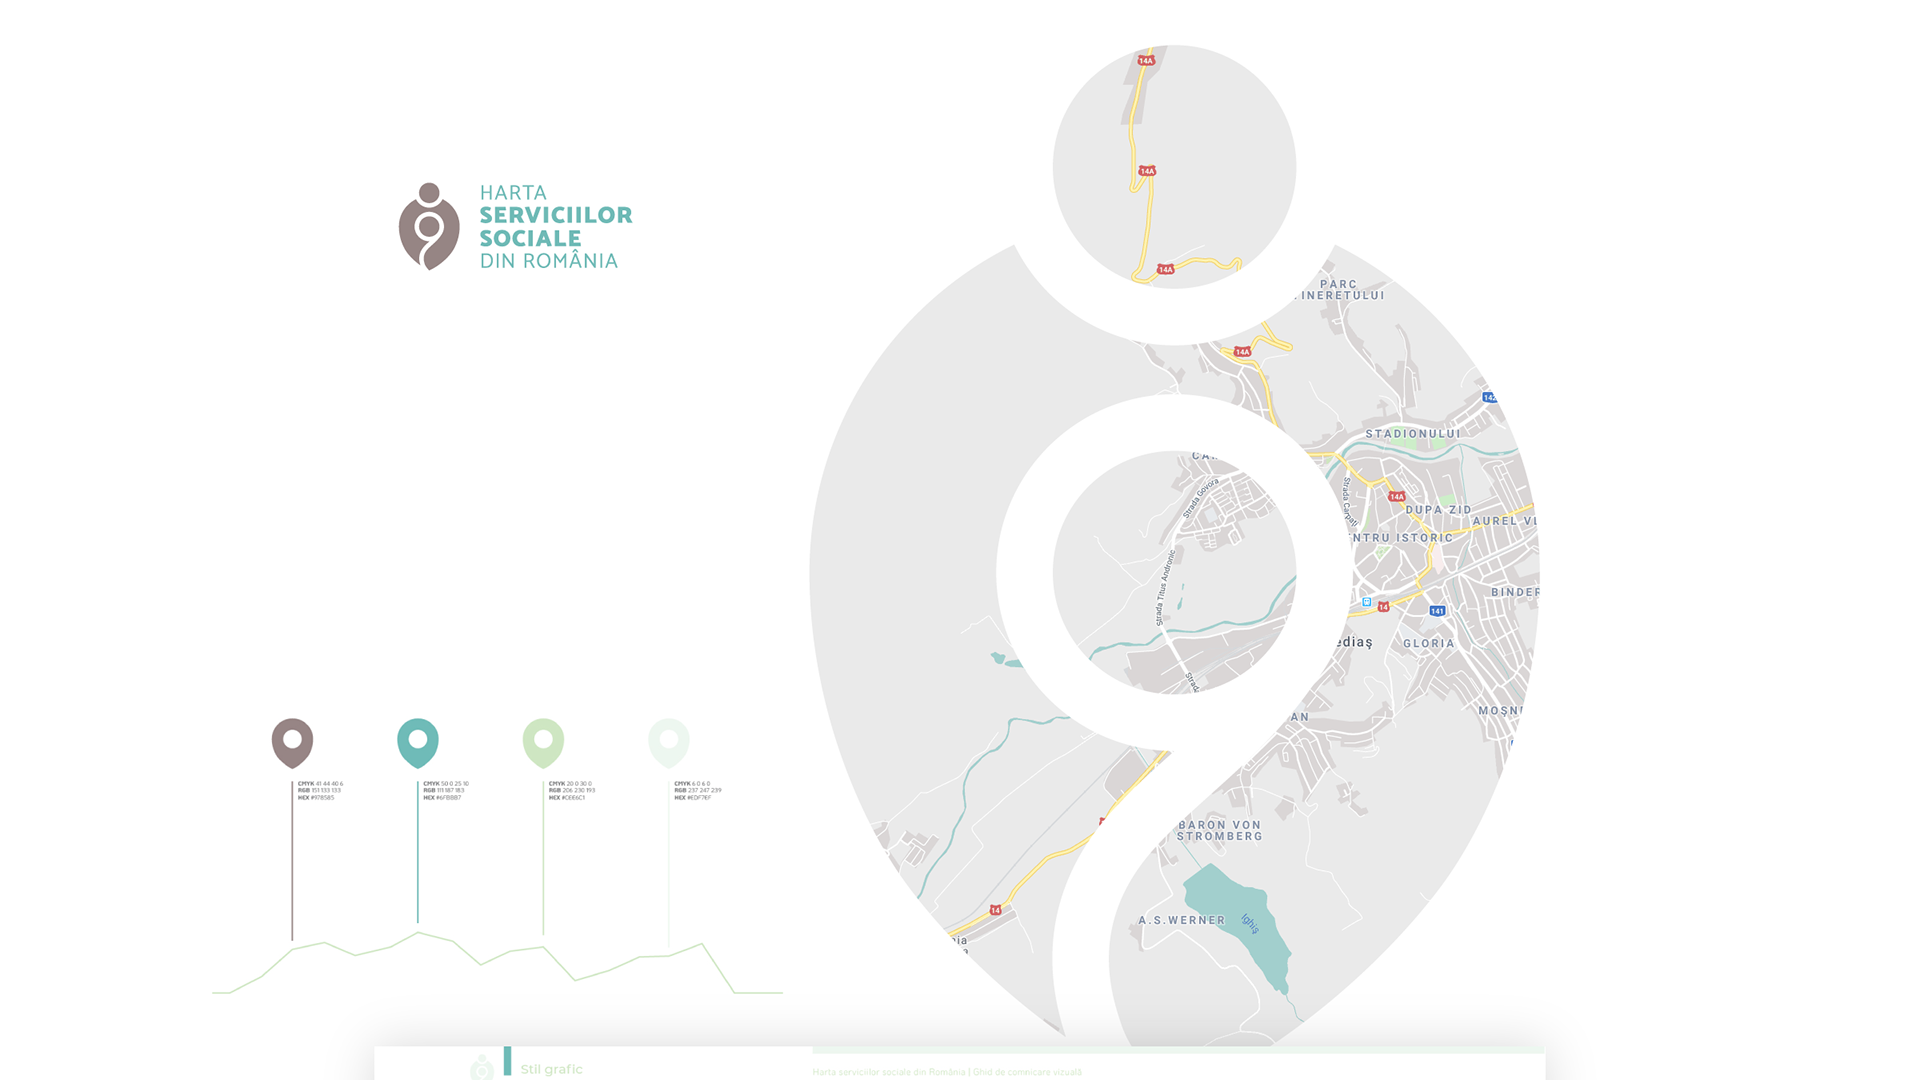Click the DIN ROMÂNIA logo text

(x=549, y=261)
